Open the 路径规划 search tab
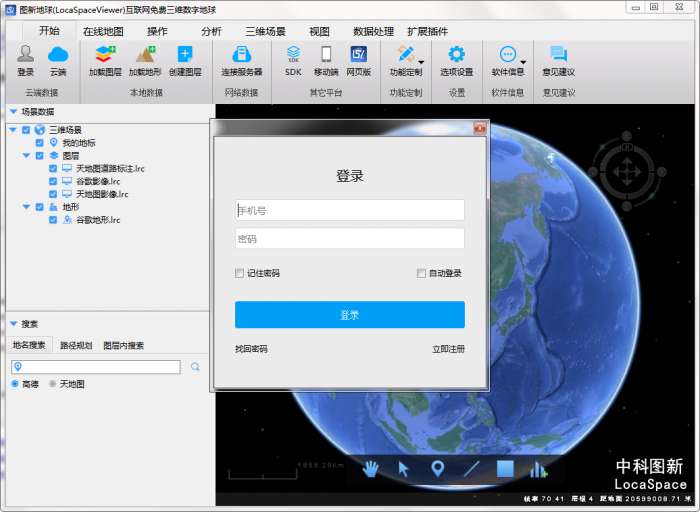This screenshot has width=700, height=512. 75,346
